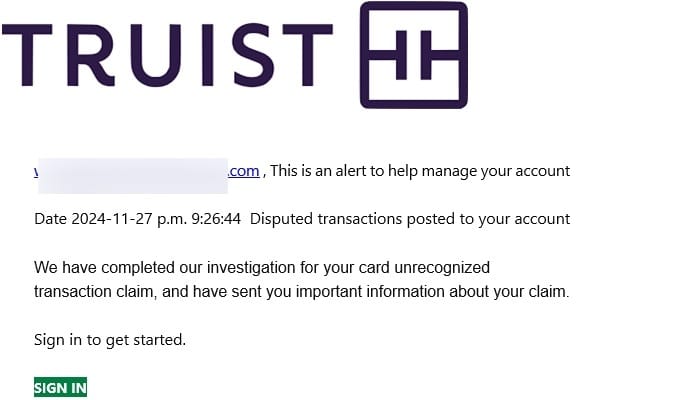Screen dimensions: 674x400
Task: Click the "transaction claim" paragraph line
Action: tap(302, 291)
